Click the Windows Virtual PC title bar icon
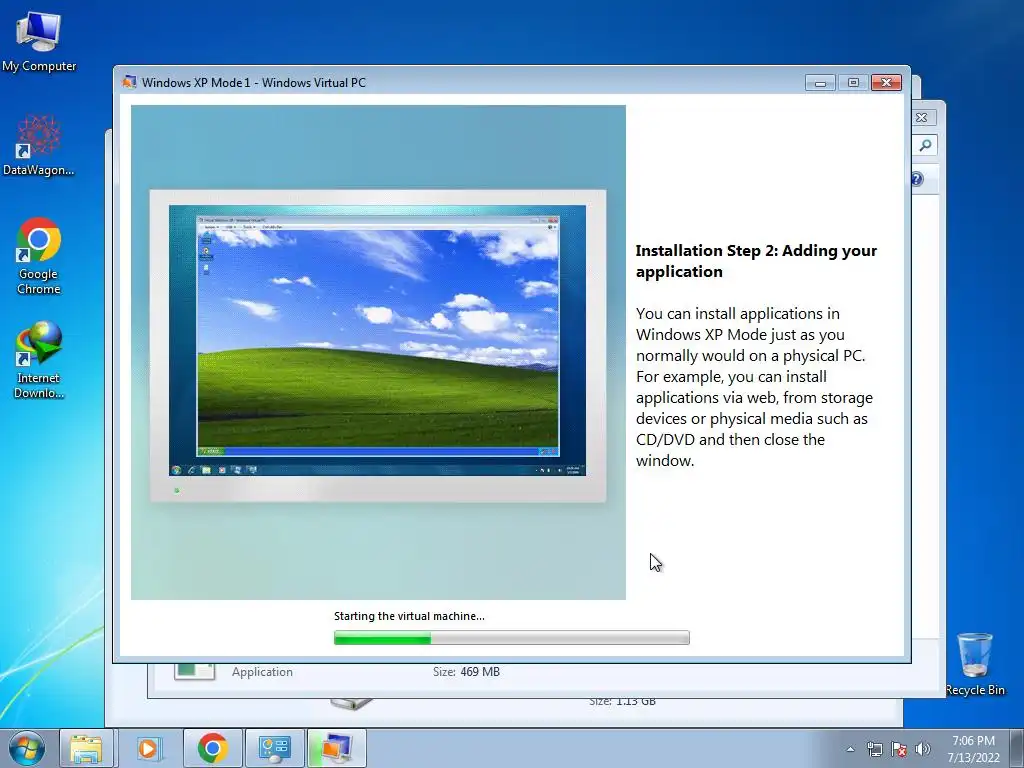Image resolution: width=1024 pixels, height=768 pixels. (x=129, y=82)
